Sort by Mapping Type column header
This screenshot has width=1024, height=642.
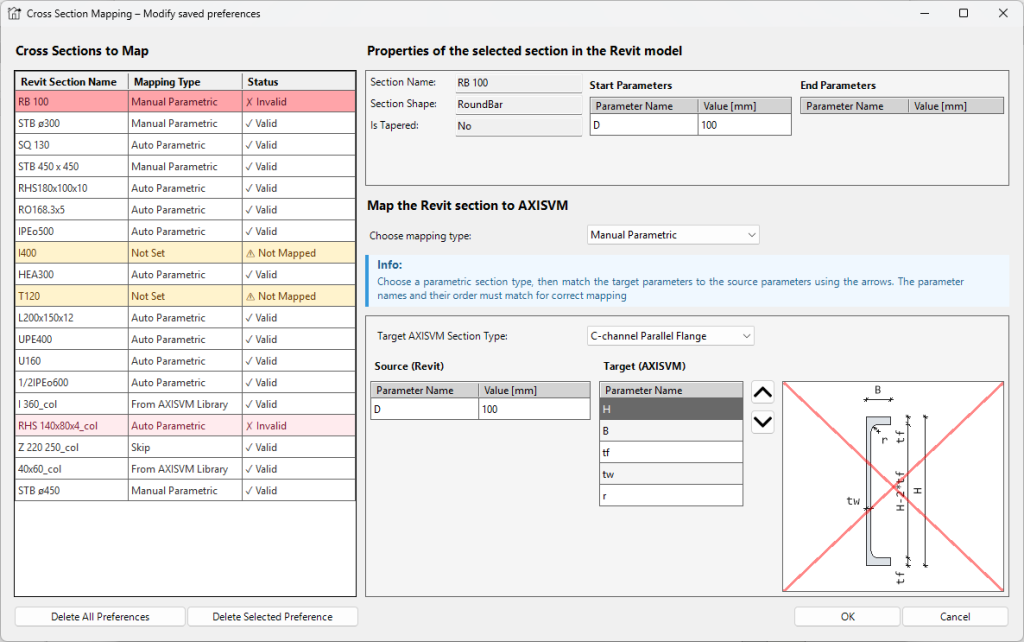pyautogui.click(x=185, y=82)
